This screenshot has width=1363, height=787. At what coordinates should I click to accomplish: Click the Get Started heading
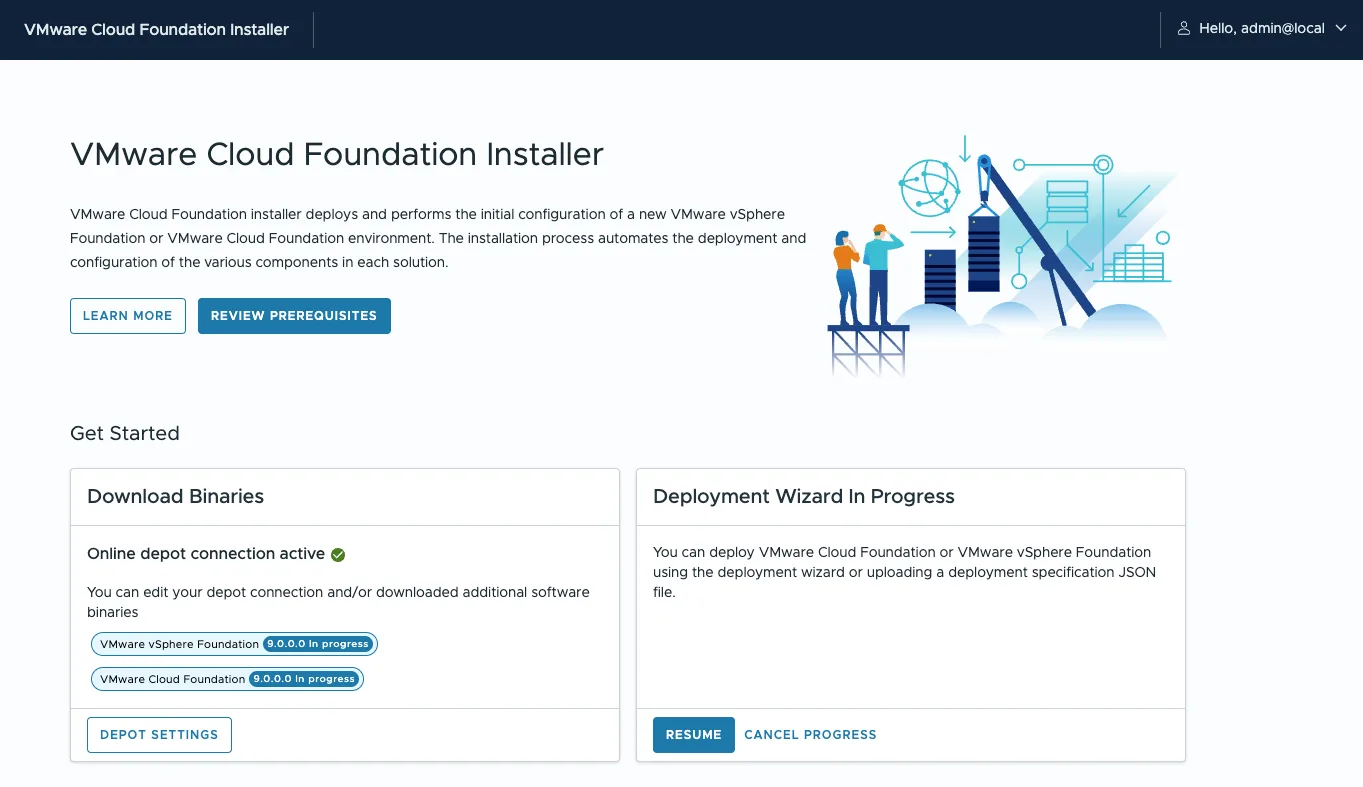(125, 433)
